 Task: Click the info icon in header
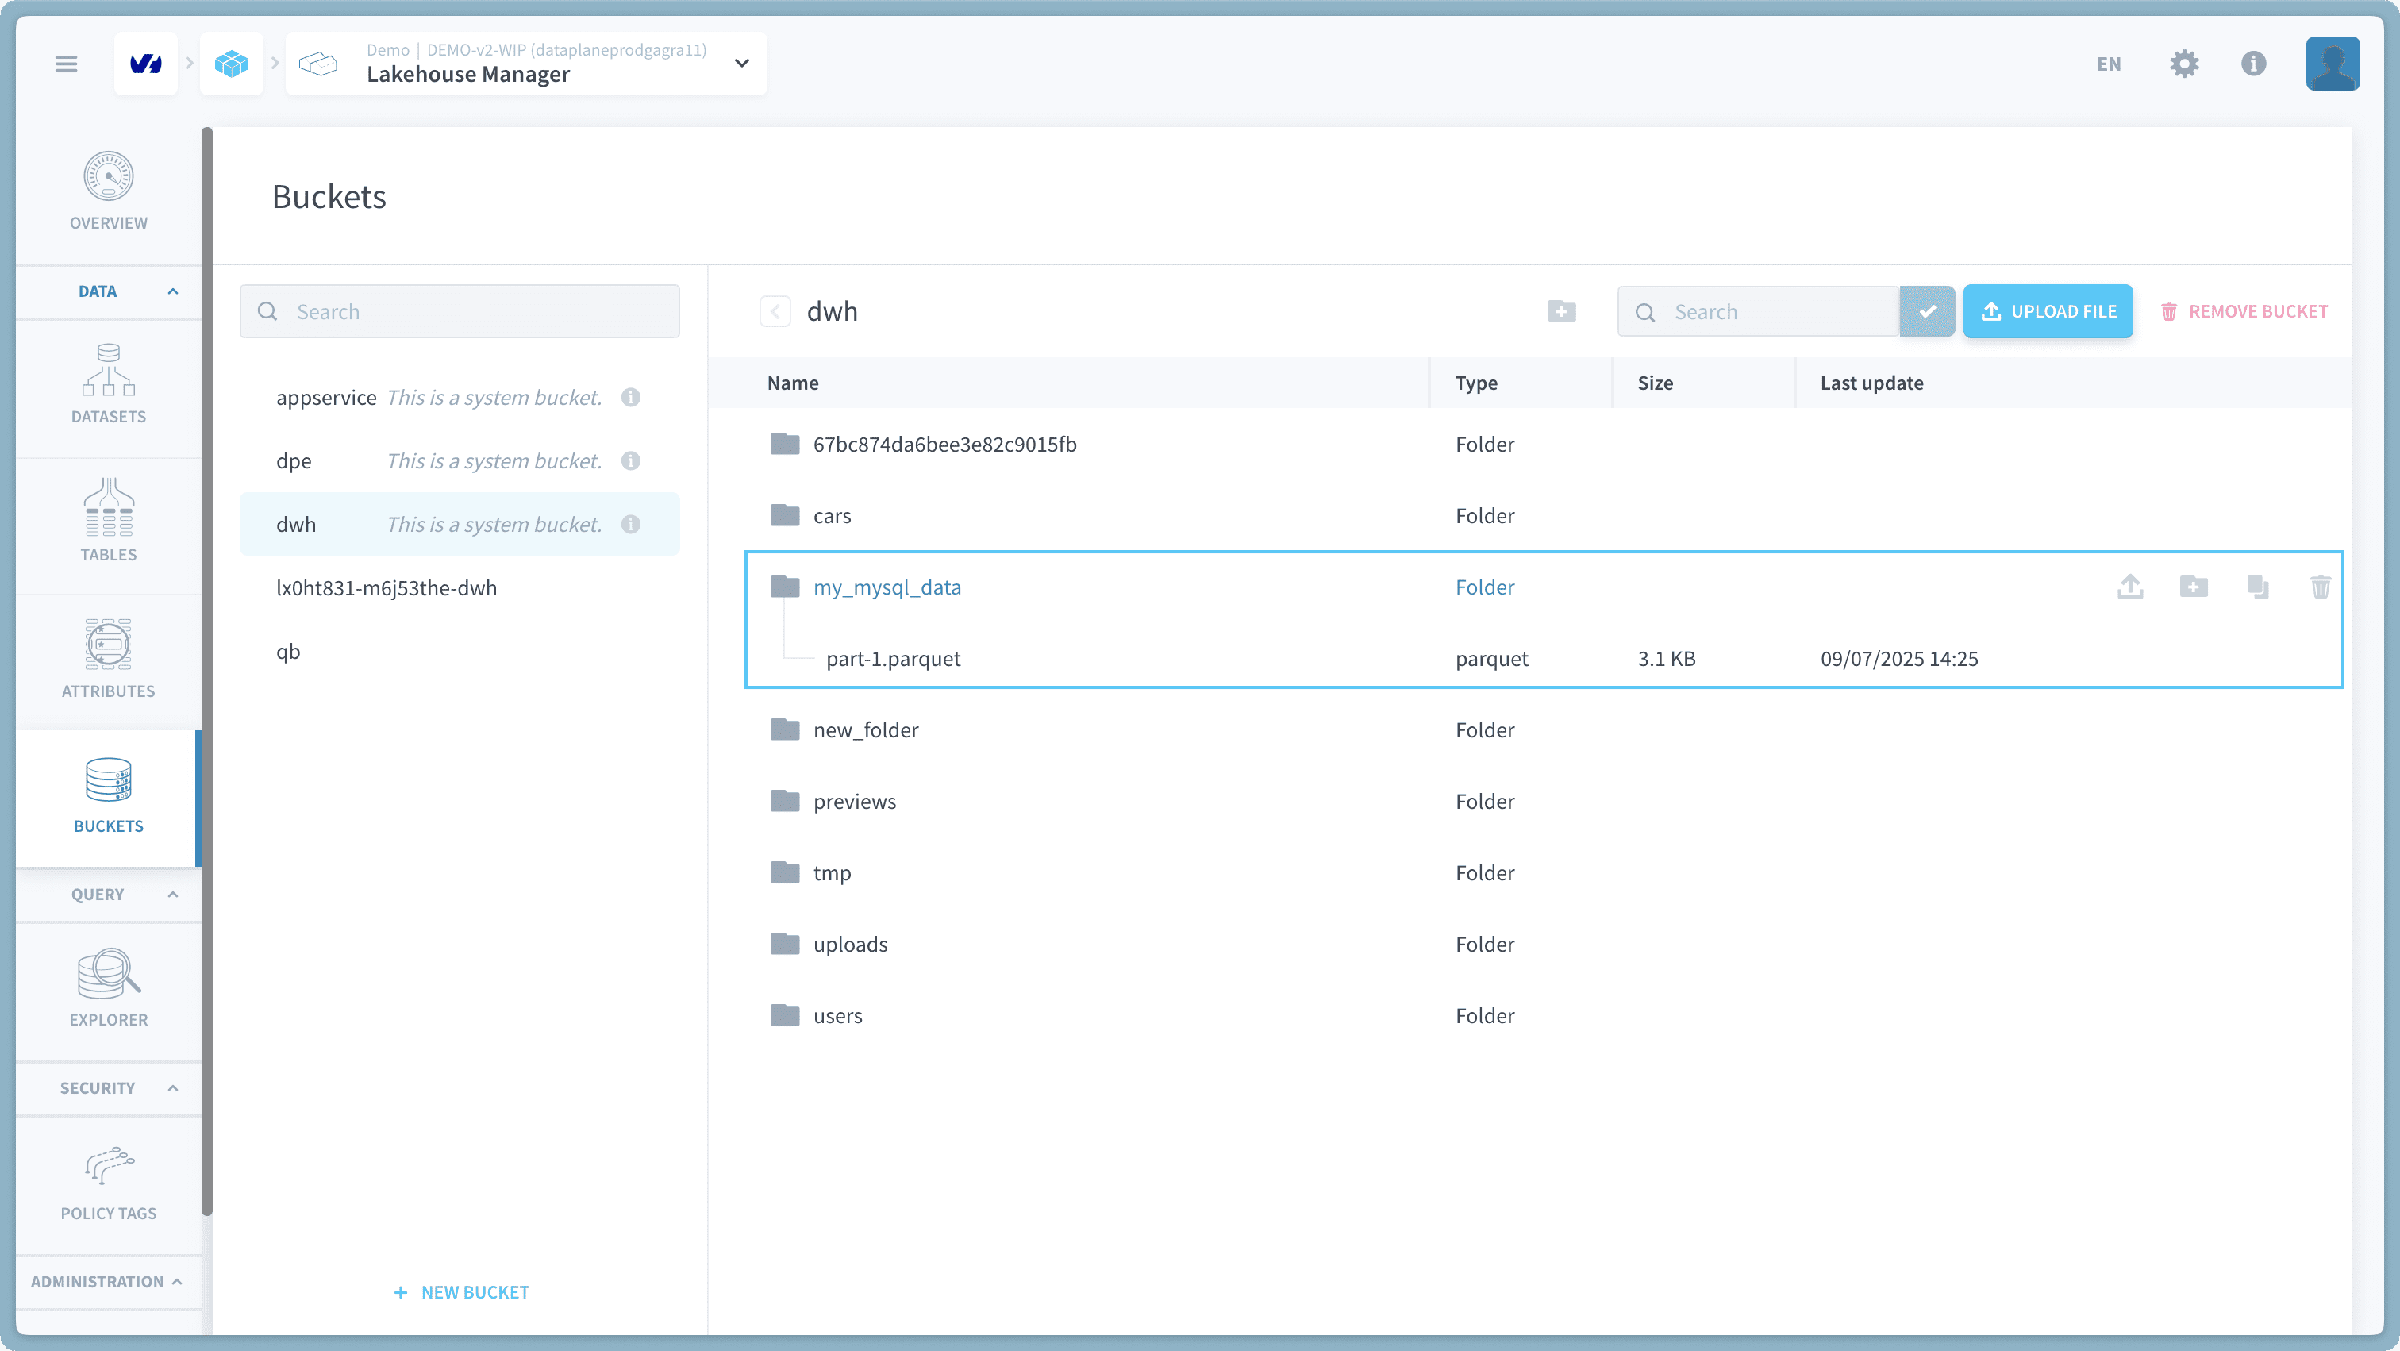(2254, 64)
